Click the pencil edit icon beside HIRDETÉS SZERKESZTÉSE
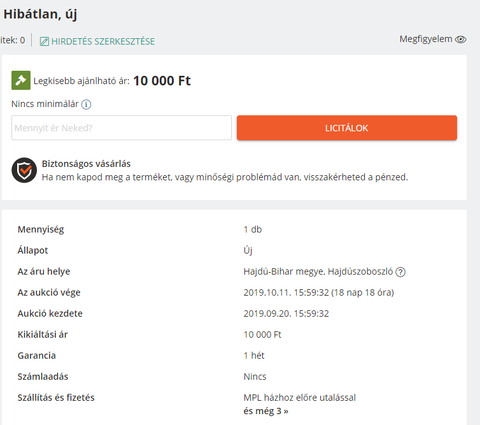480x425 pixels. point(44,42)
